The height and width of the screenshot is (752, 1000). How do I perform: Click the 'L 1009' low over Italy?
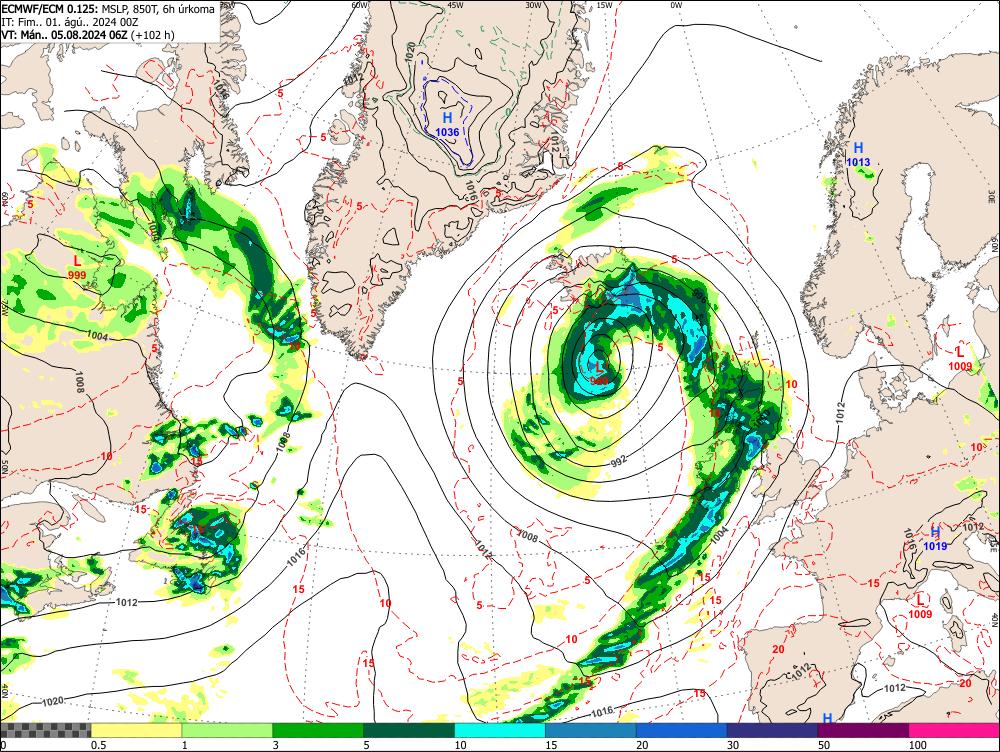[x=920, y=607]
